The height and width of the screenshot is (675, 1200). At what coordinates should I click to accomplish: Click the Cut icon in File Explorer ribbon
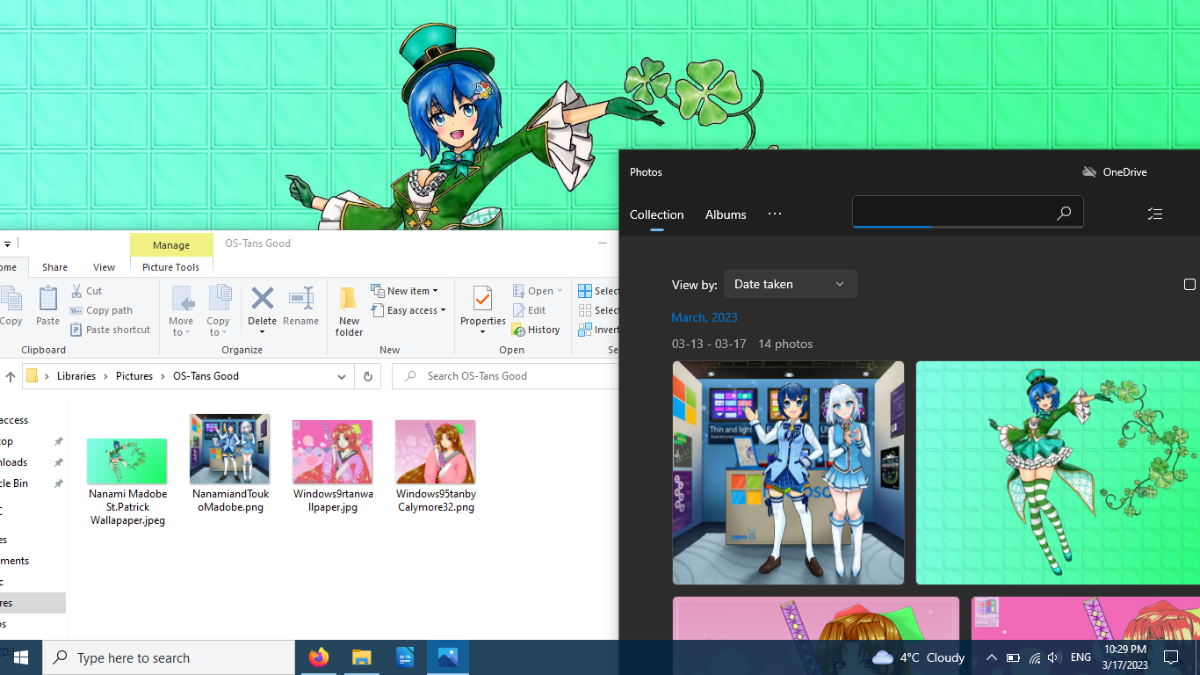(x=77, y=291)
